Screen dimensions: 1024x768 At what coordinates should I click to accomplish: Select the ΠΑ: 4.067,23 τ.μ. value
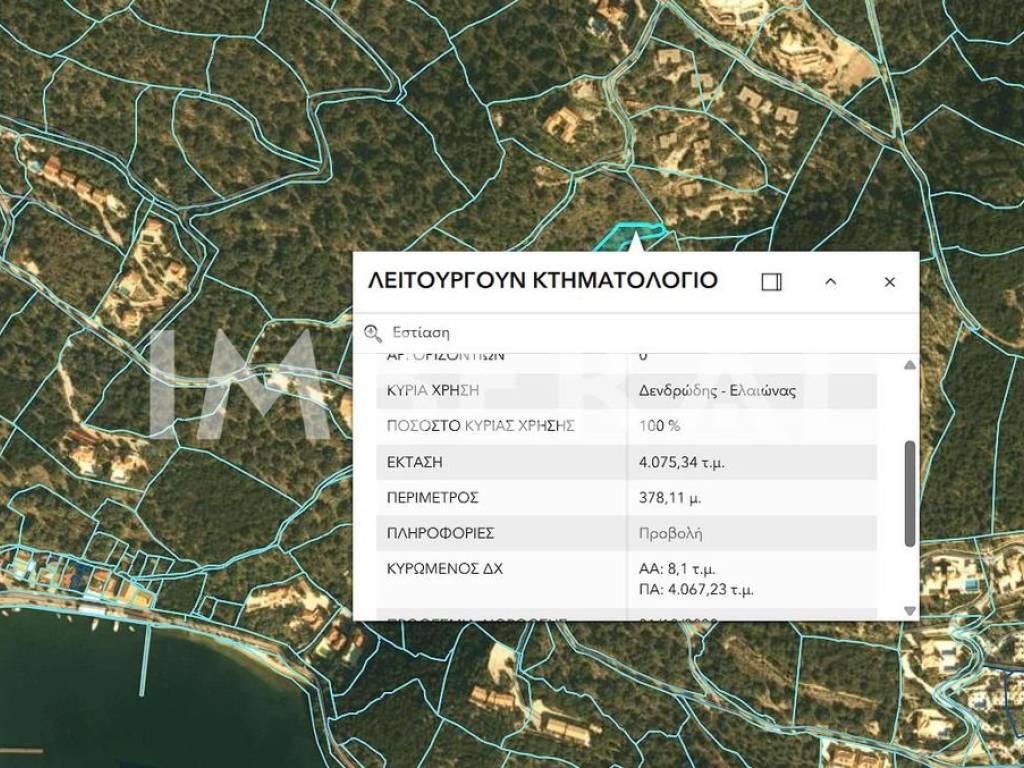point(695,590)
